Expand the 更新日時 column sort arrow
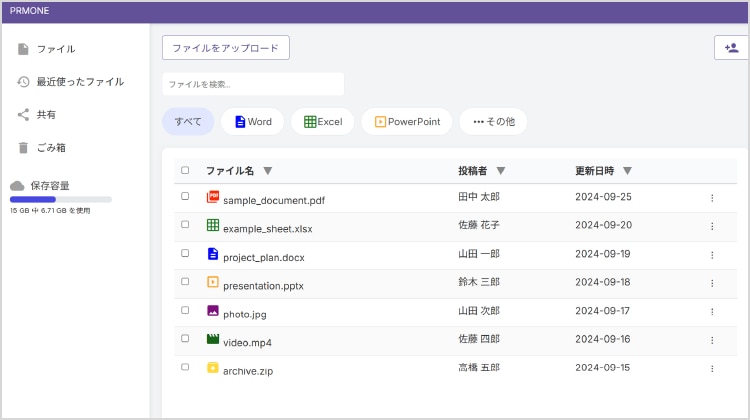The height and width of the screenshot is (420, 750). point(627,170)
